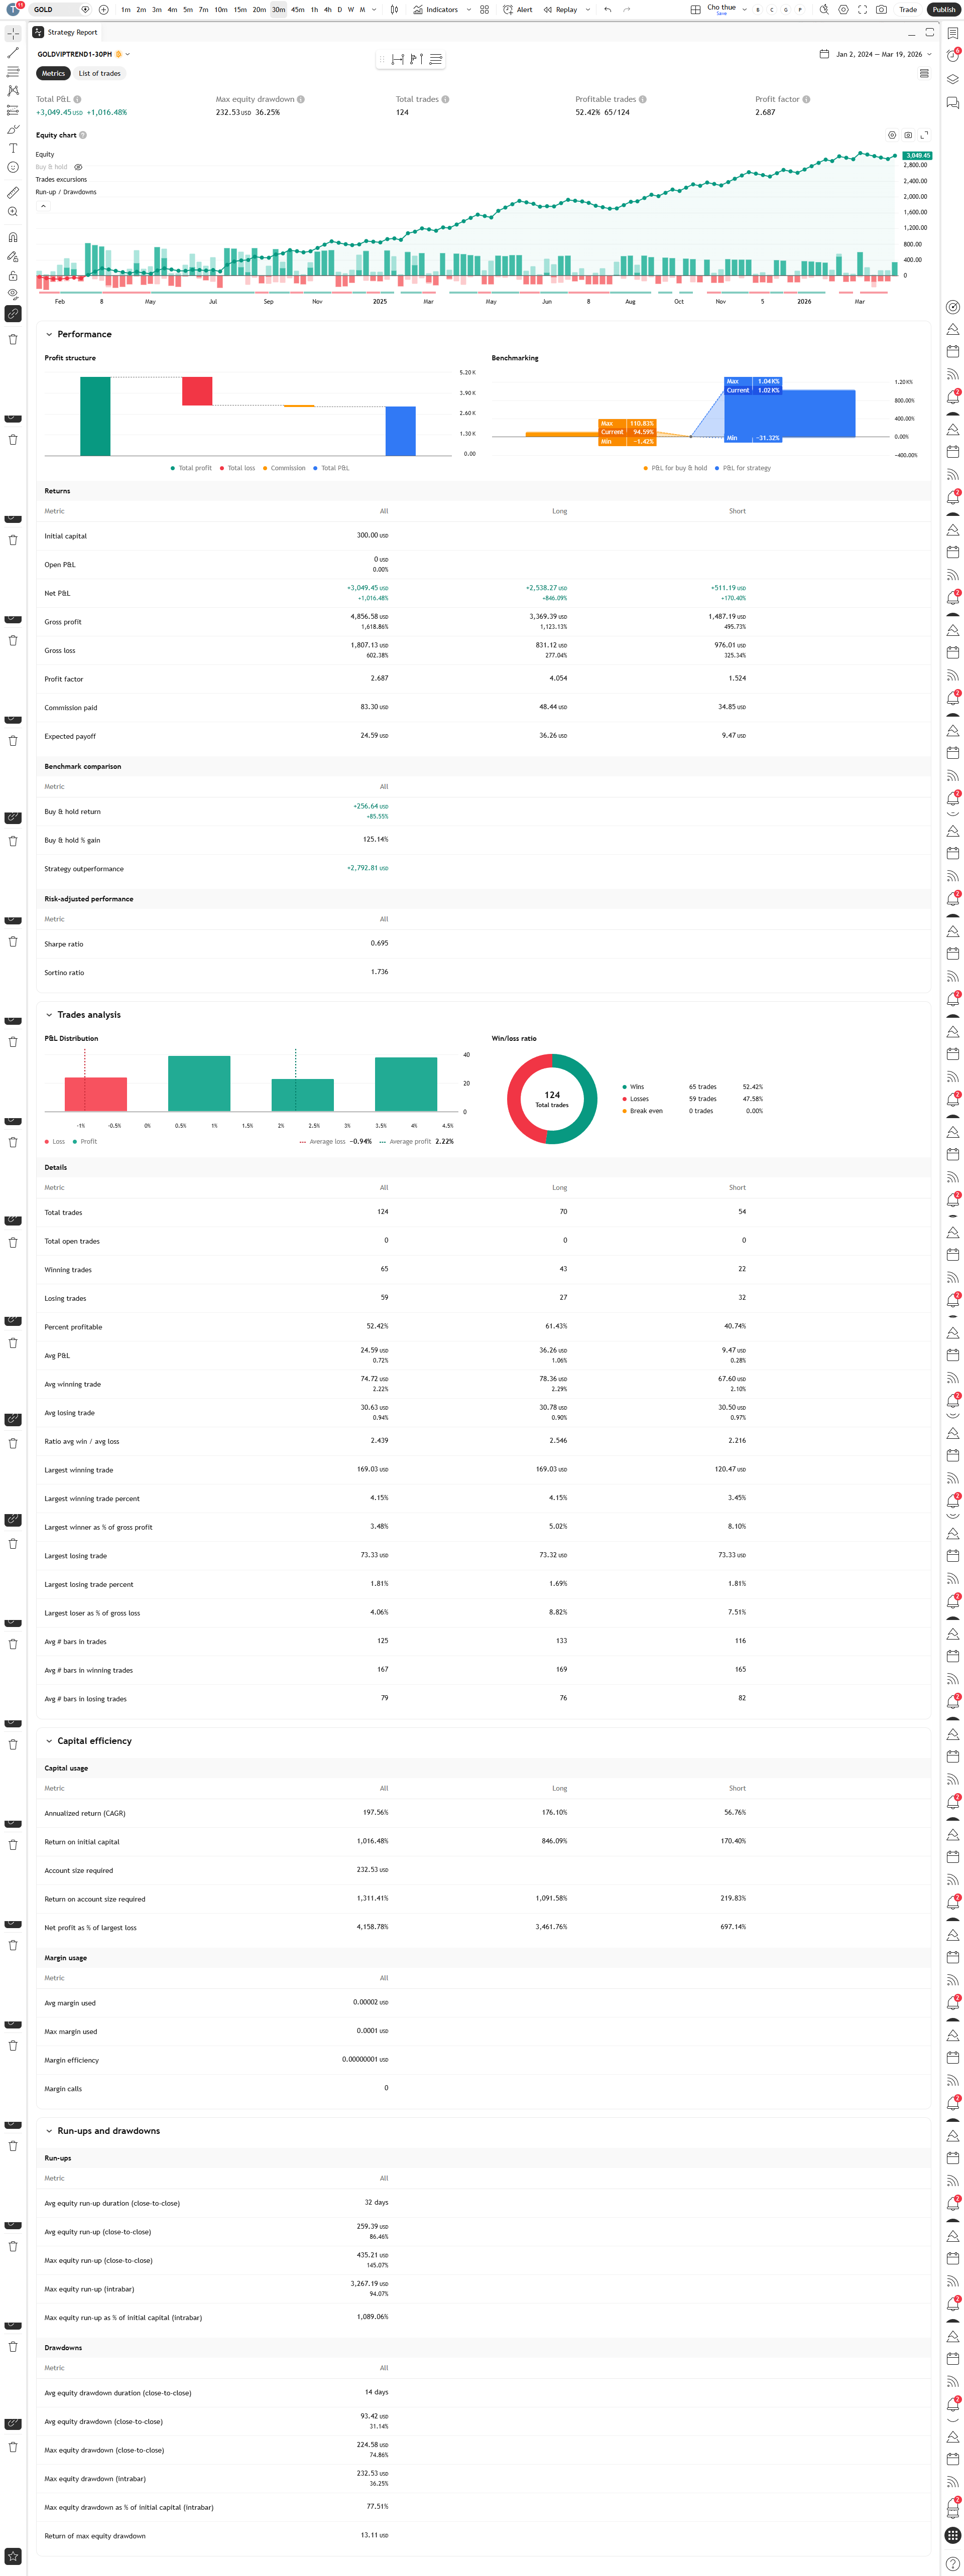Screen dimensions: 964x2576
Task: Toggle Run-up / Drawdowns series
Action: [x=66, y=192]
